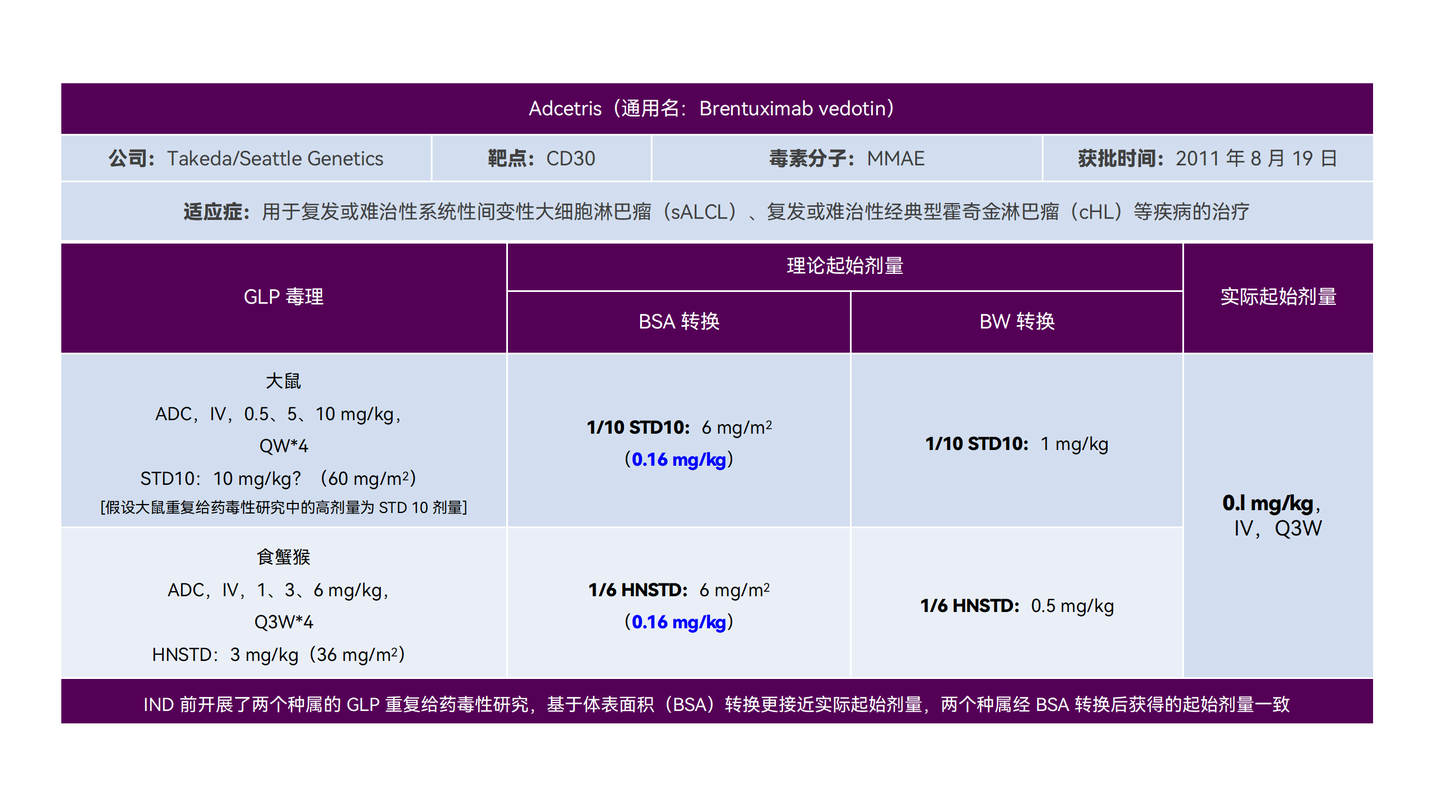Viewport: 1440px width, 810px height.
Task: Click the GLP 毒理 column header
Action: [284, 297]
